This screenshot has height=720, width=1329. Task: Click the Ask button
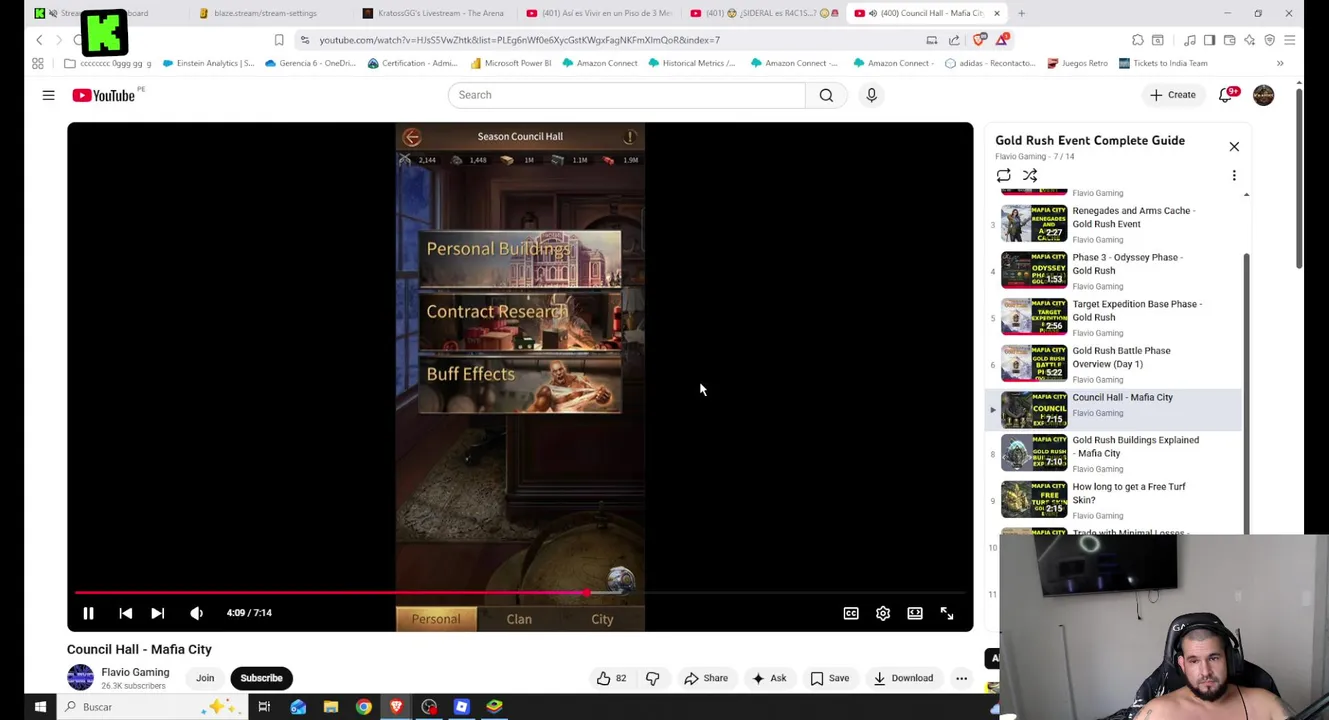[x=769, y=678]
